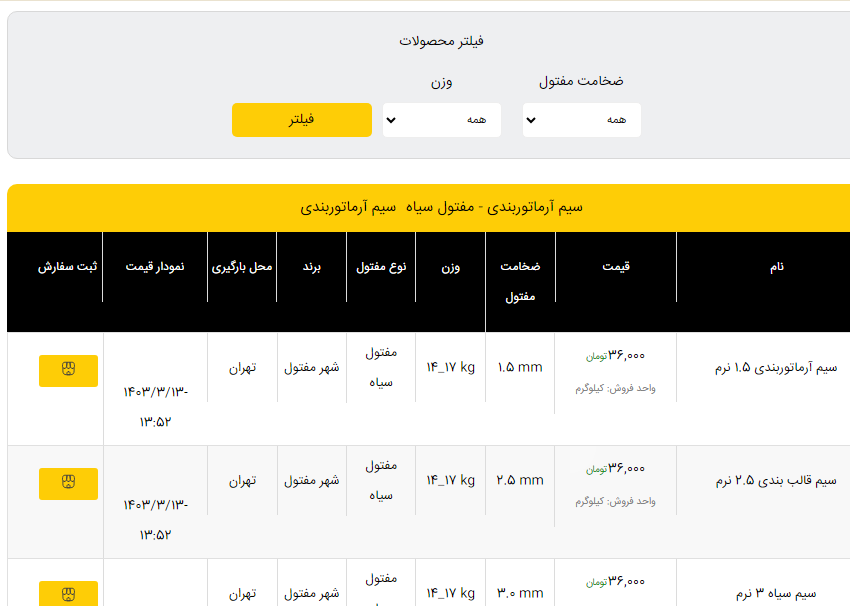Click the محل بارگیری column header

click(242, 267)
